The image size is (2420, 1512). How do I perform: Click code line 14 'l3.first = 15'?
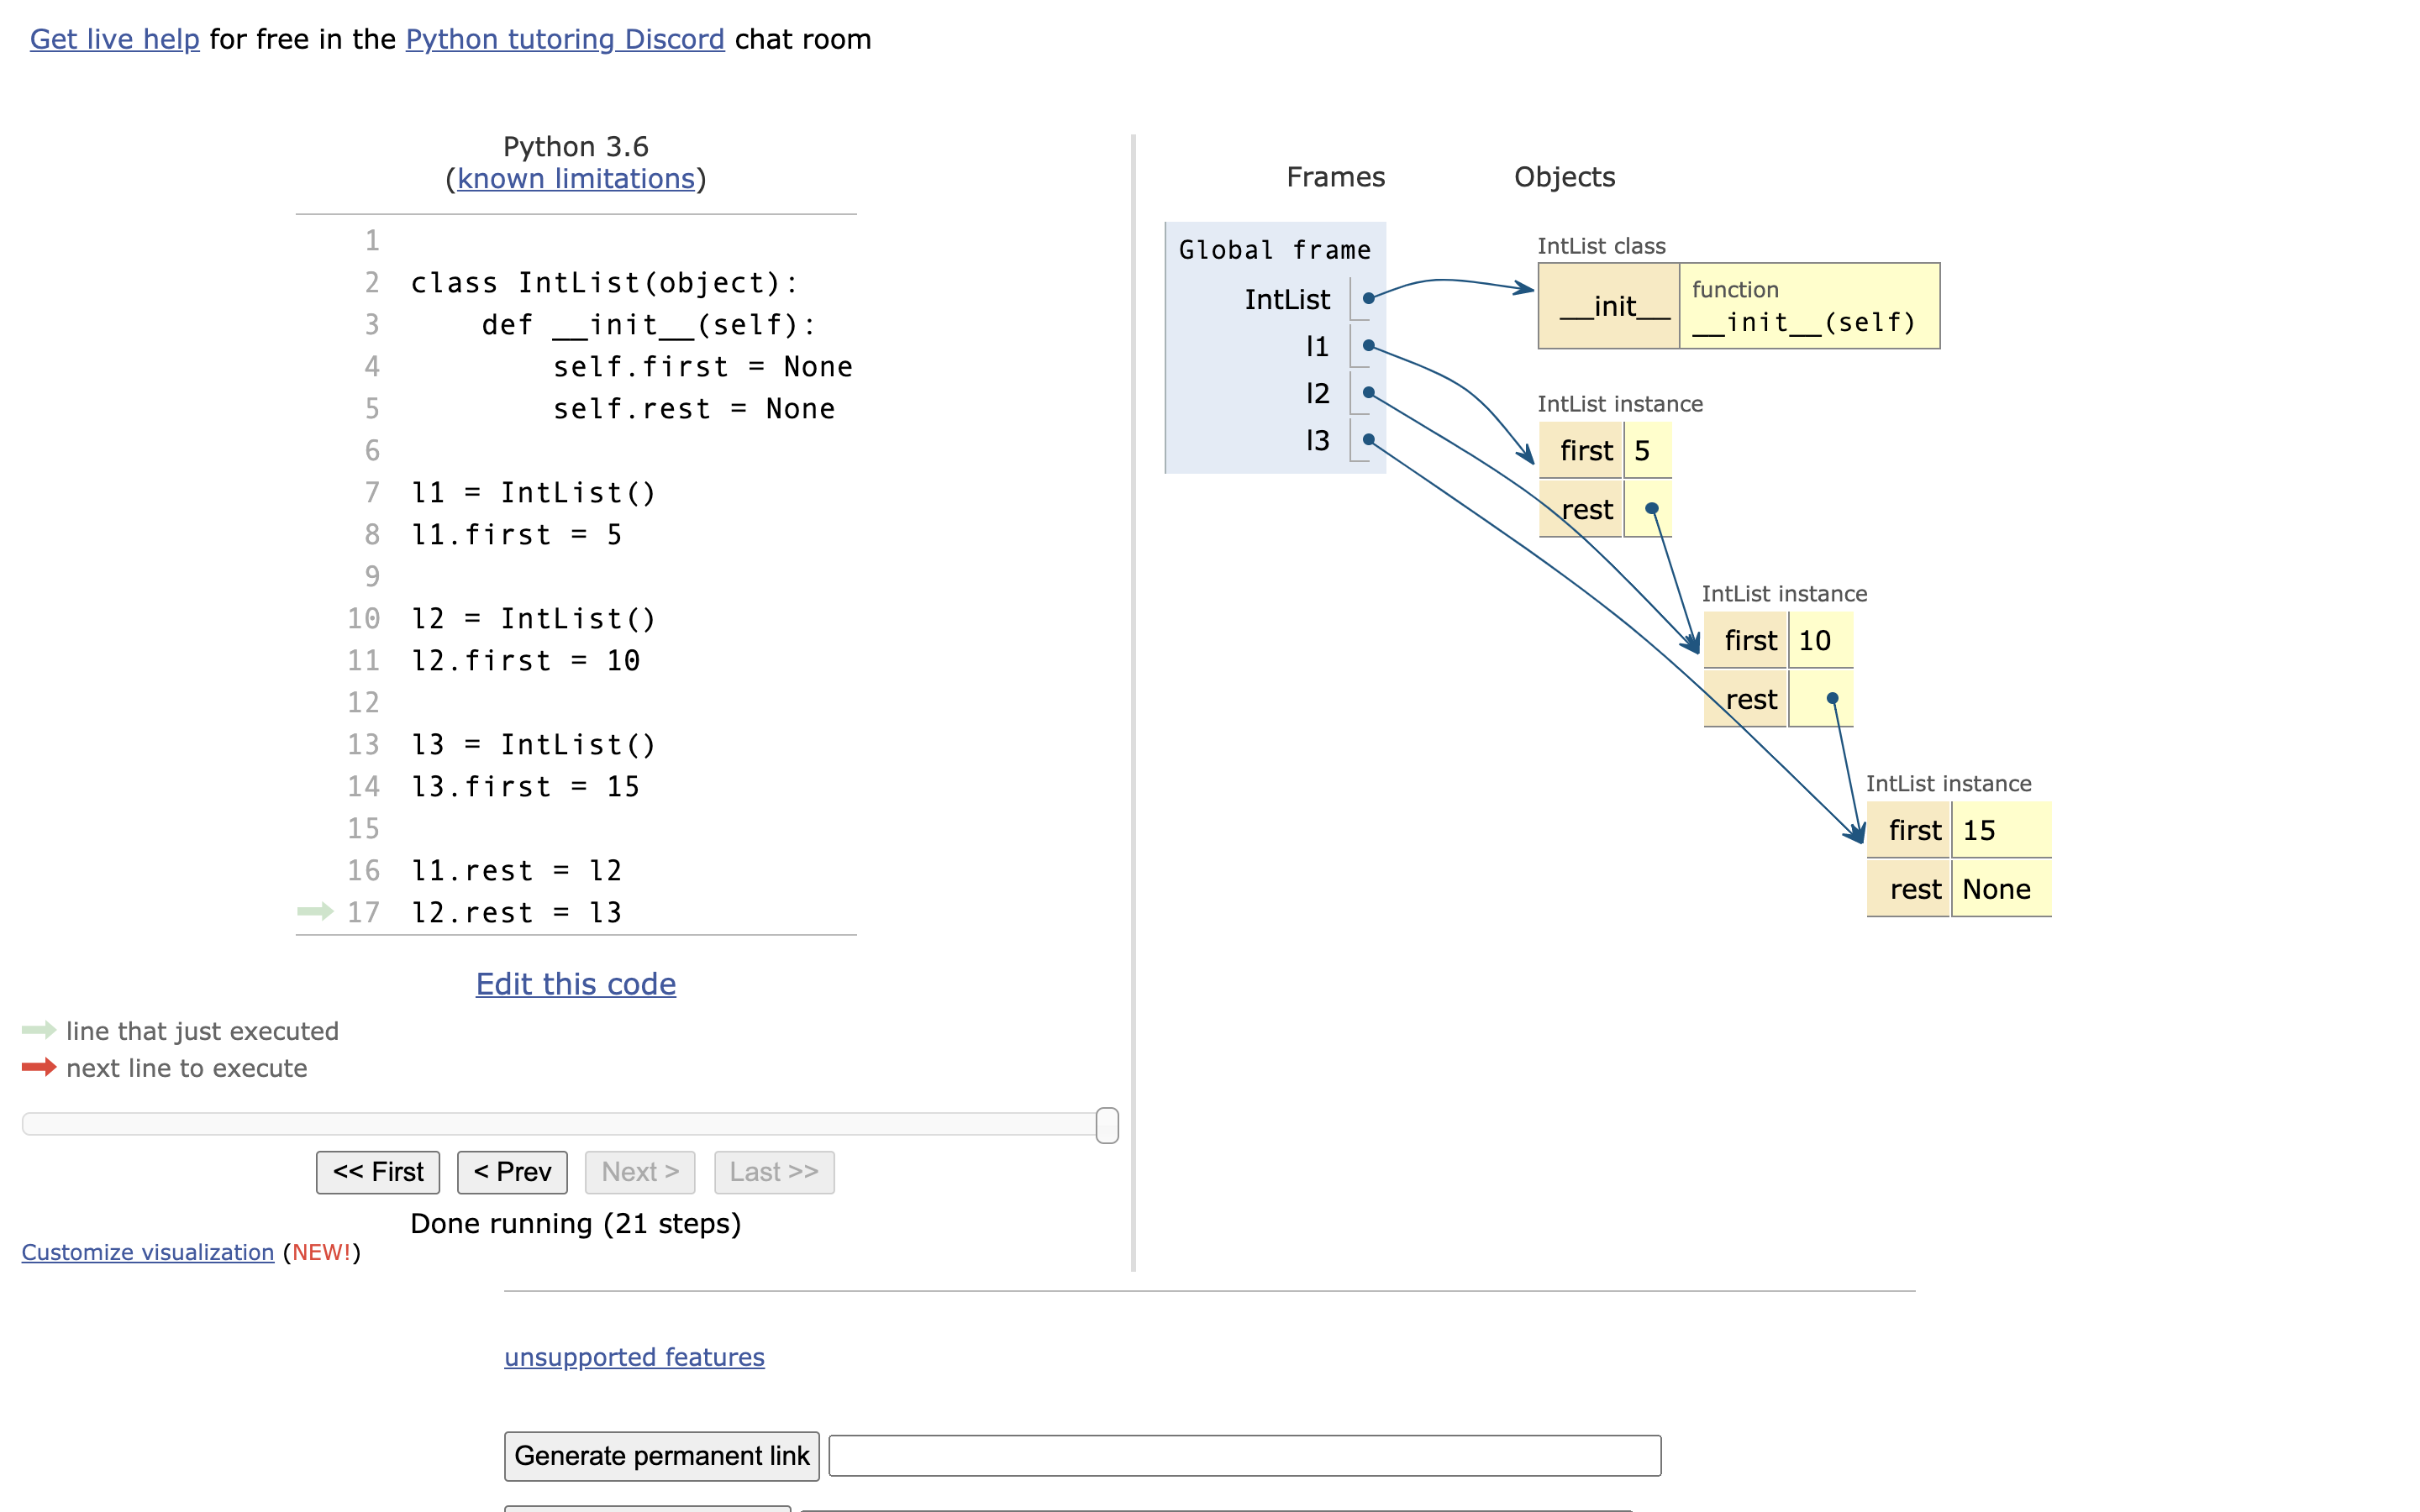point(526,787)
